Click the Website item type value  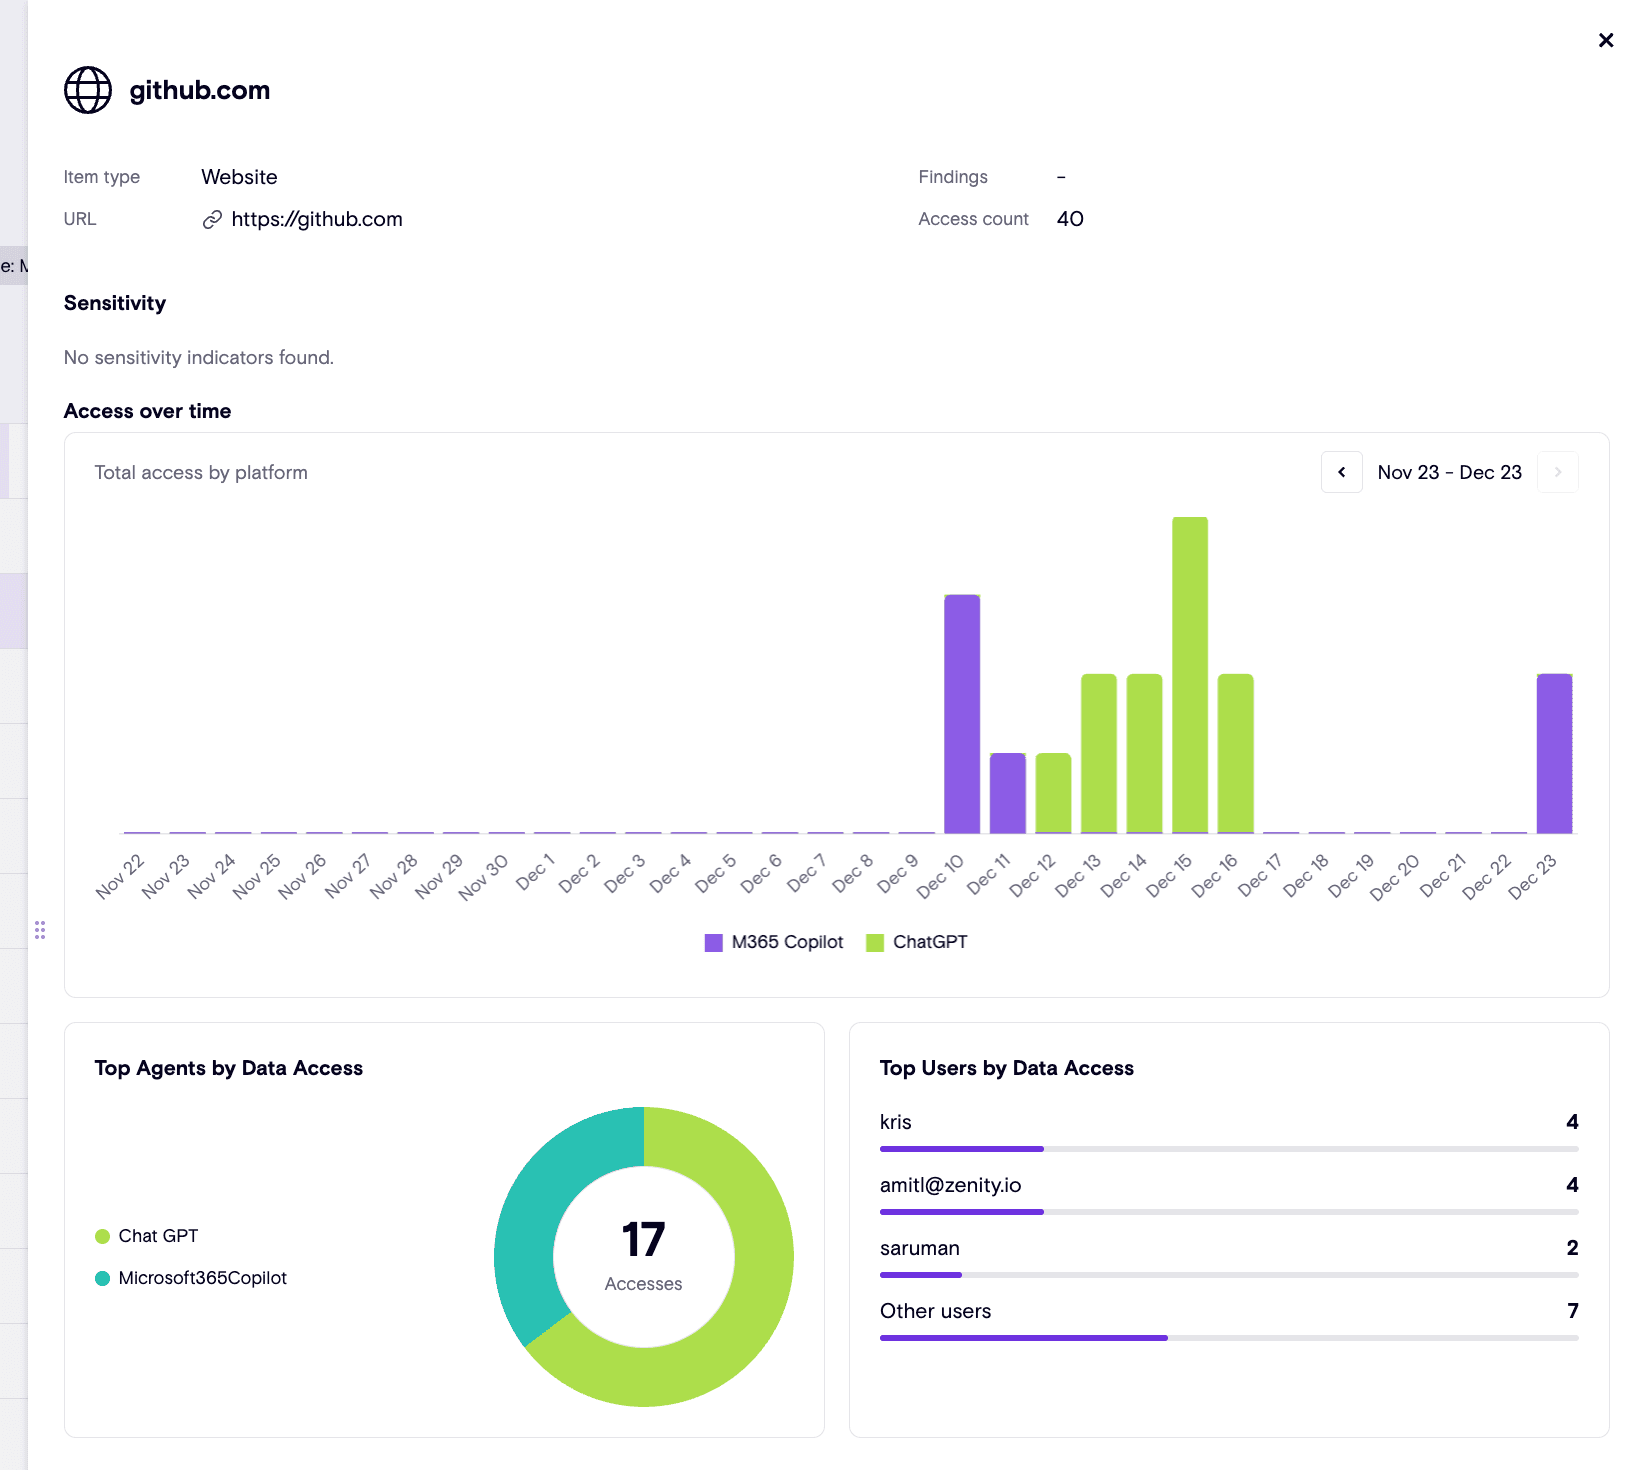(x=240, y=177)
